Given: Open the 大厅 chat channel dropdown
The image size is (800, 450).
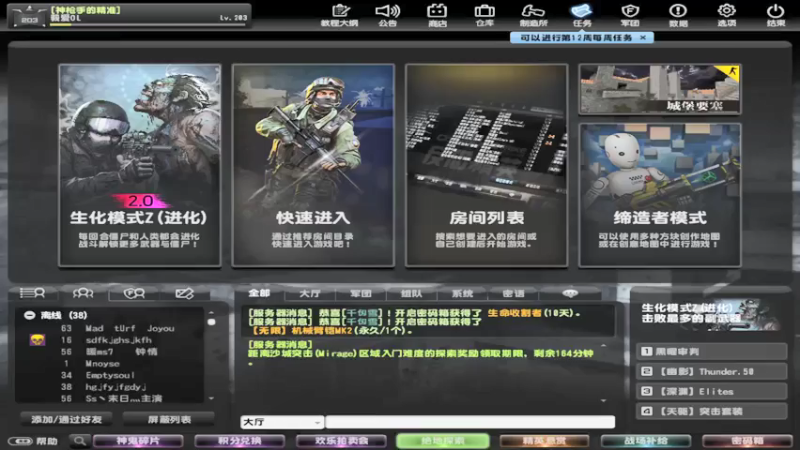Looking at the screenshot, I should (282, 422).
